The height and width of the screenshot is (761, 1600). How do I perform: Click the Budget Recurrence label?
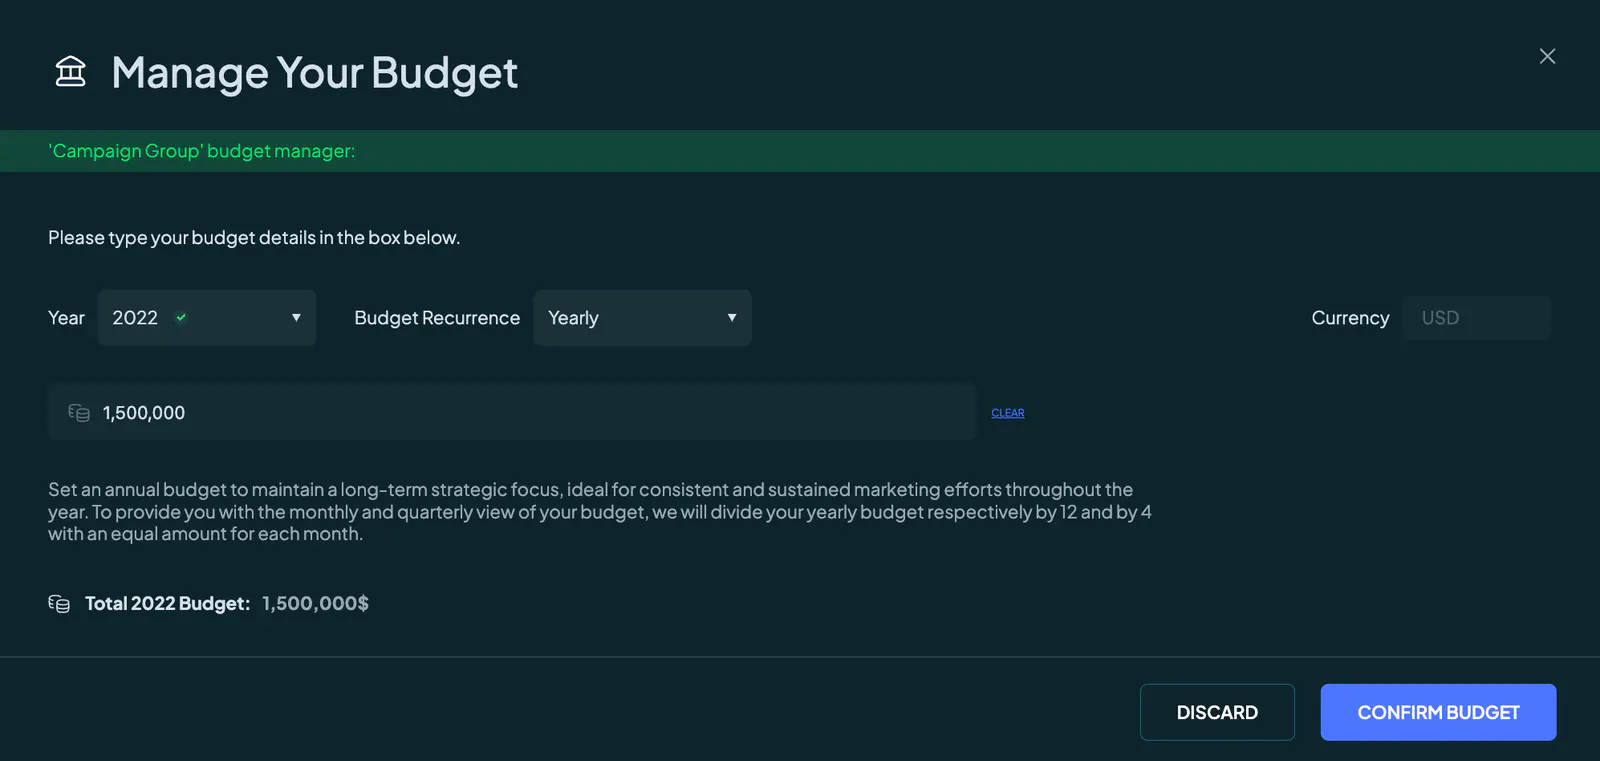[x=437, y=318]
